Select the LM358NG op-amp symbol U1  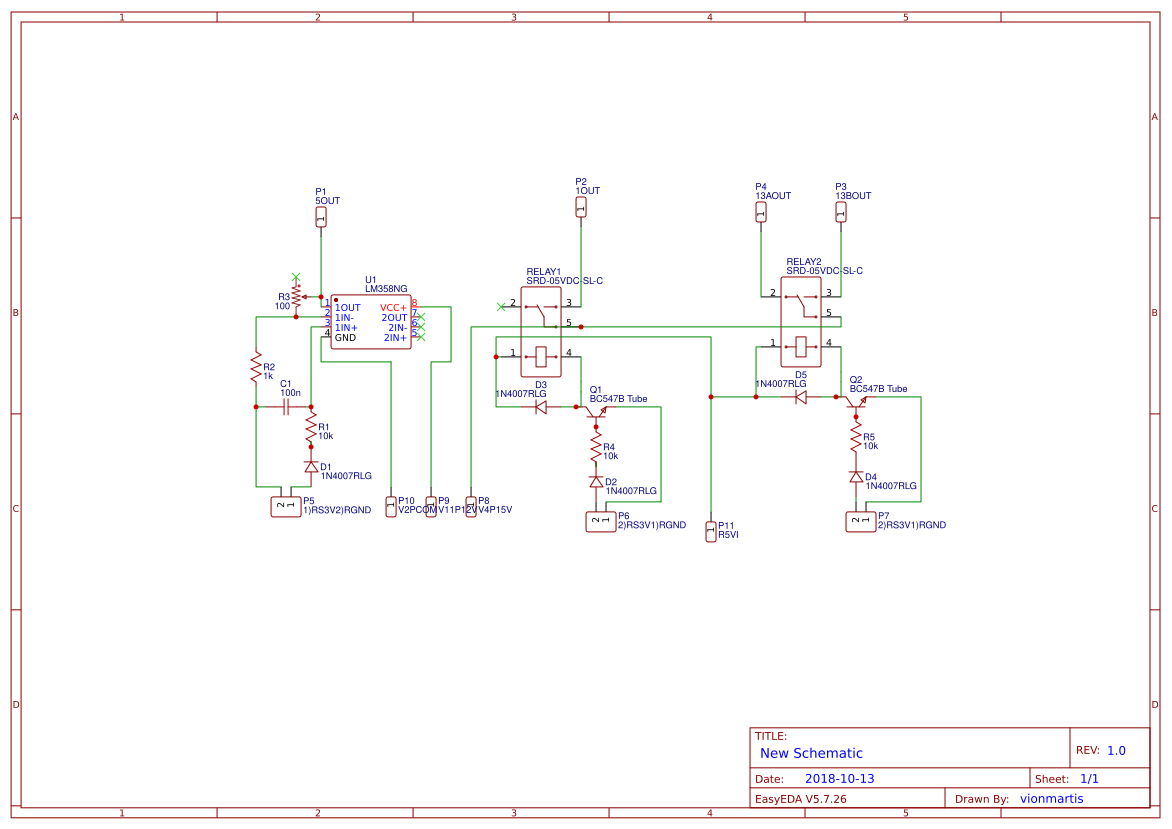[370, 322]
